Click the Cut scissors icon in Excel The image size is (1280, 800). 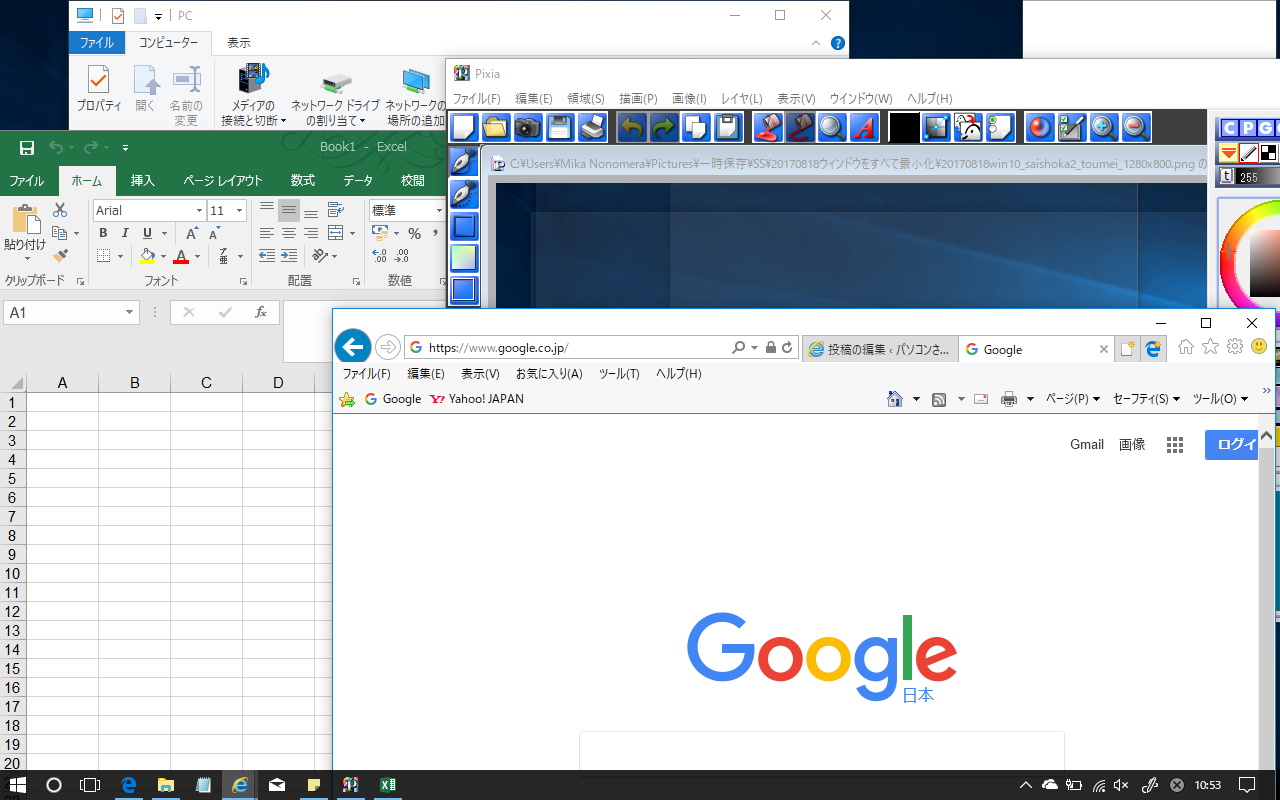tap(60, 210)
